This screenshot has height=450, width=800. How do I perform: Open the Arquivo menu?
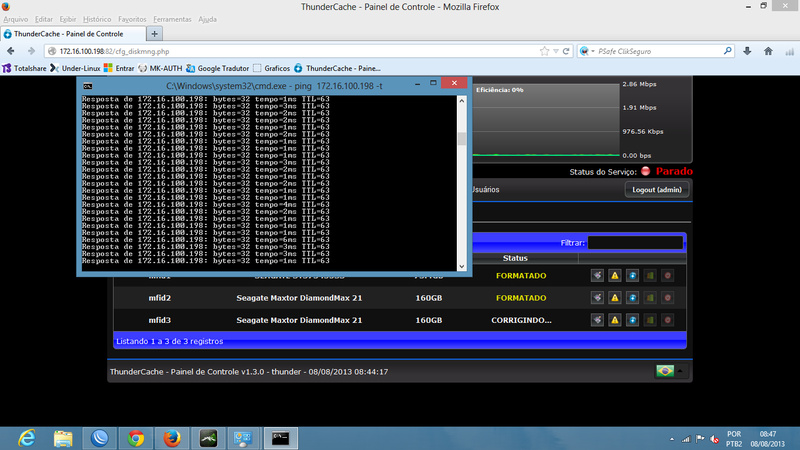click(x=15, y=19)
